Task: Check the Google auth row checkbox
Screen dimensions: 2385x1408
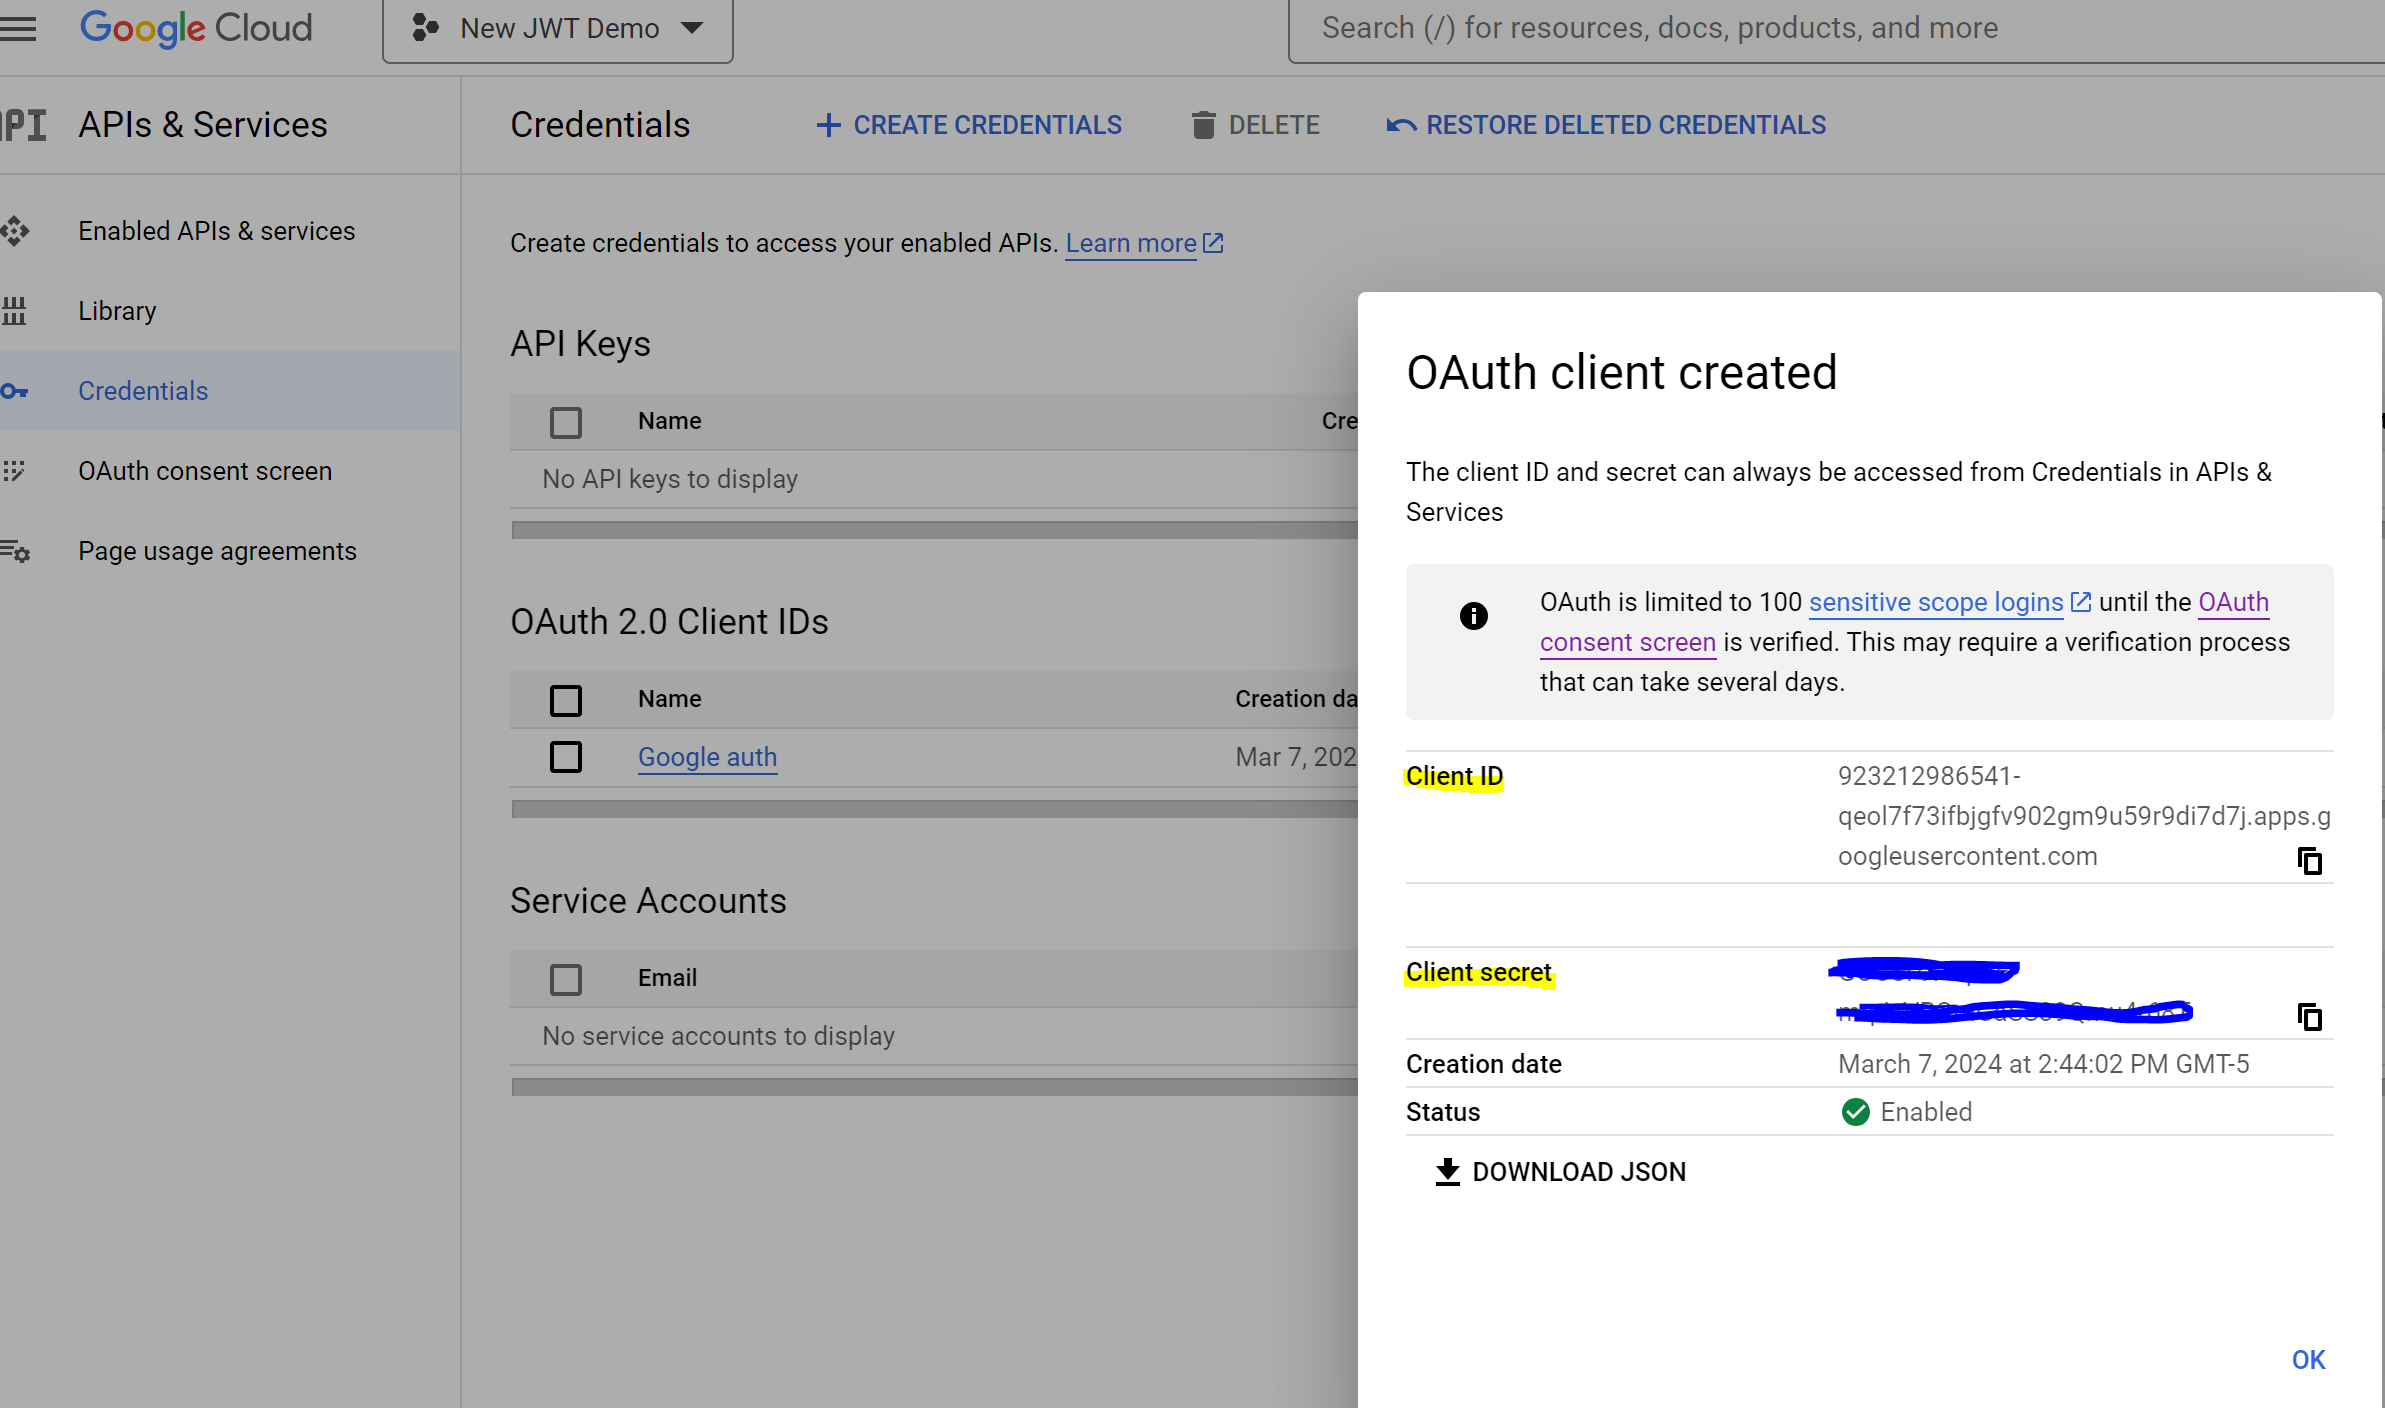Action: [566, 757]
